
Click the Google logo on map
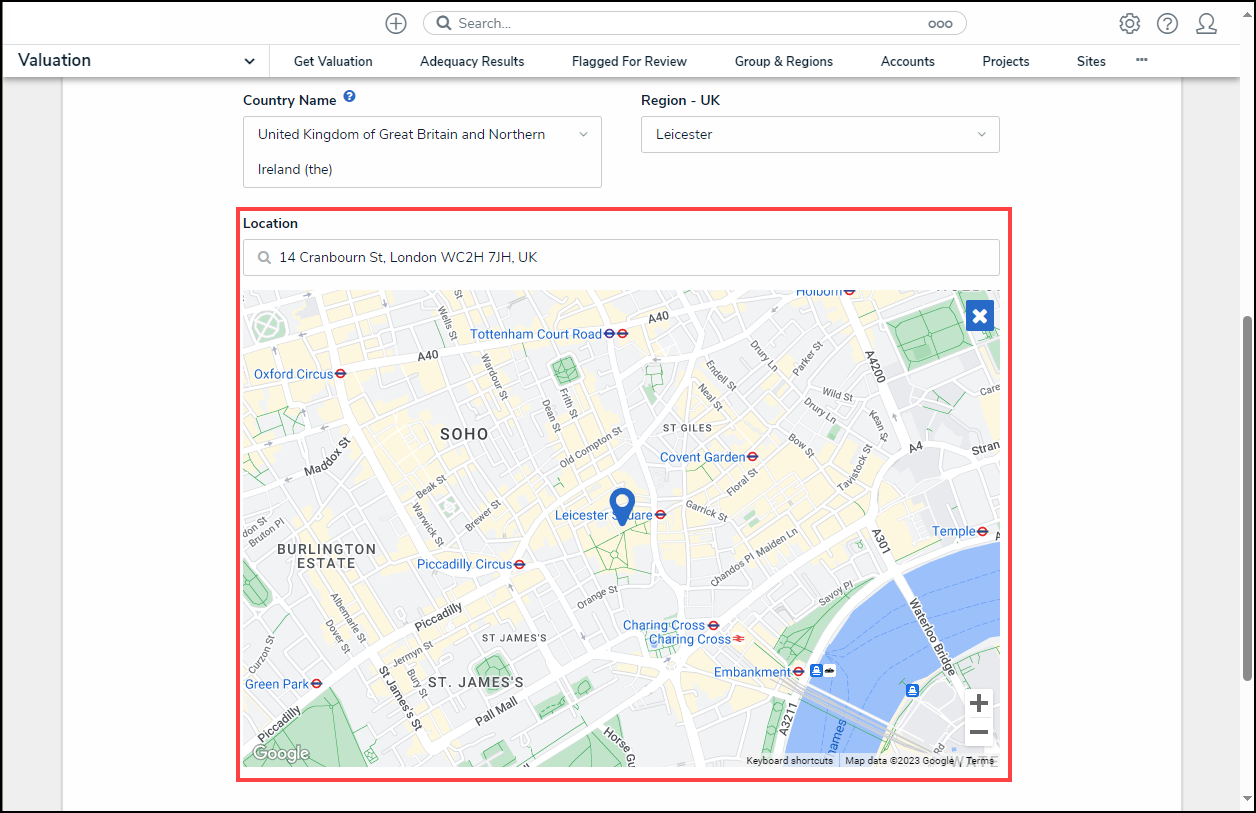tap(280, 754)
